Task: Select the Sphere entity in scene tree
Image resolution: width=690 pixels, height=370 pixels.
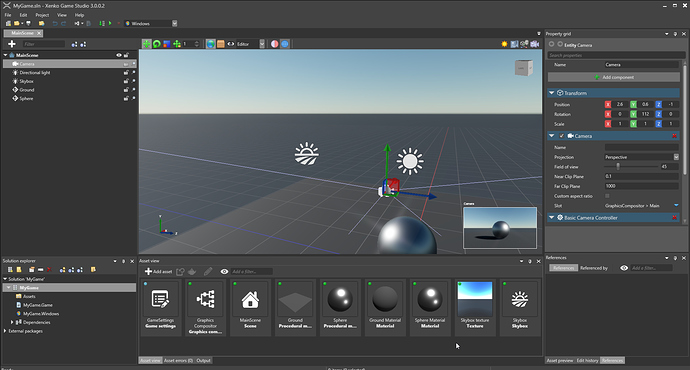Action: pos(26,99)
